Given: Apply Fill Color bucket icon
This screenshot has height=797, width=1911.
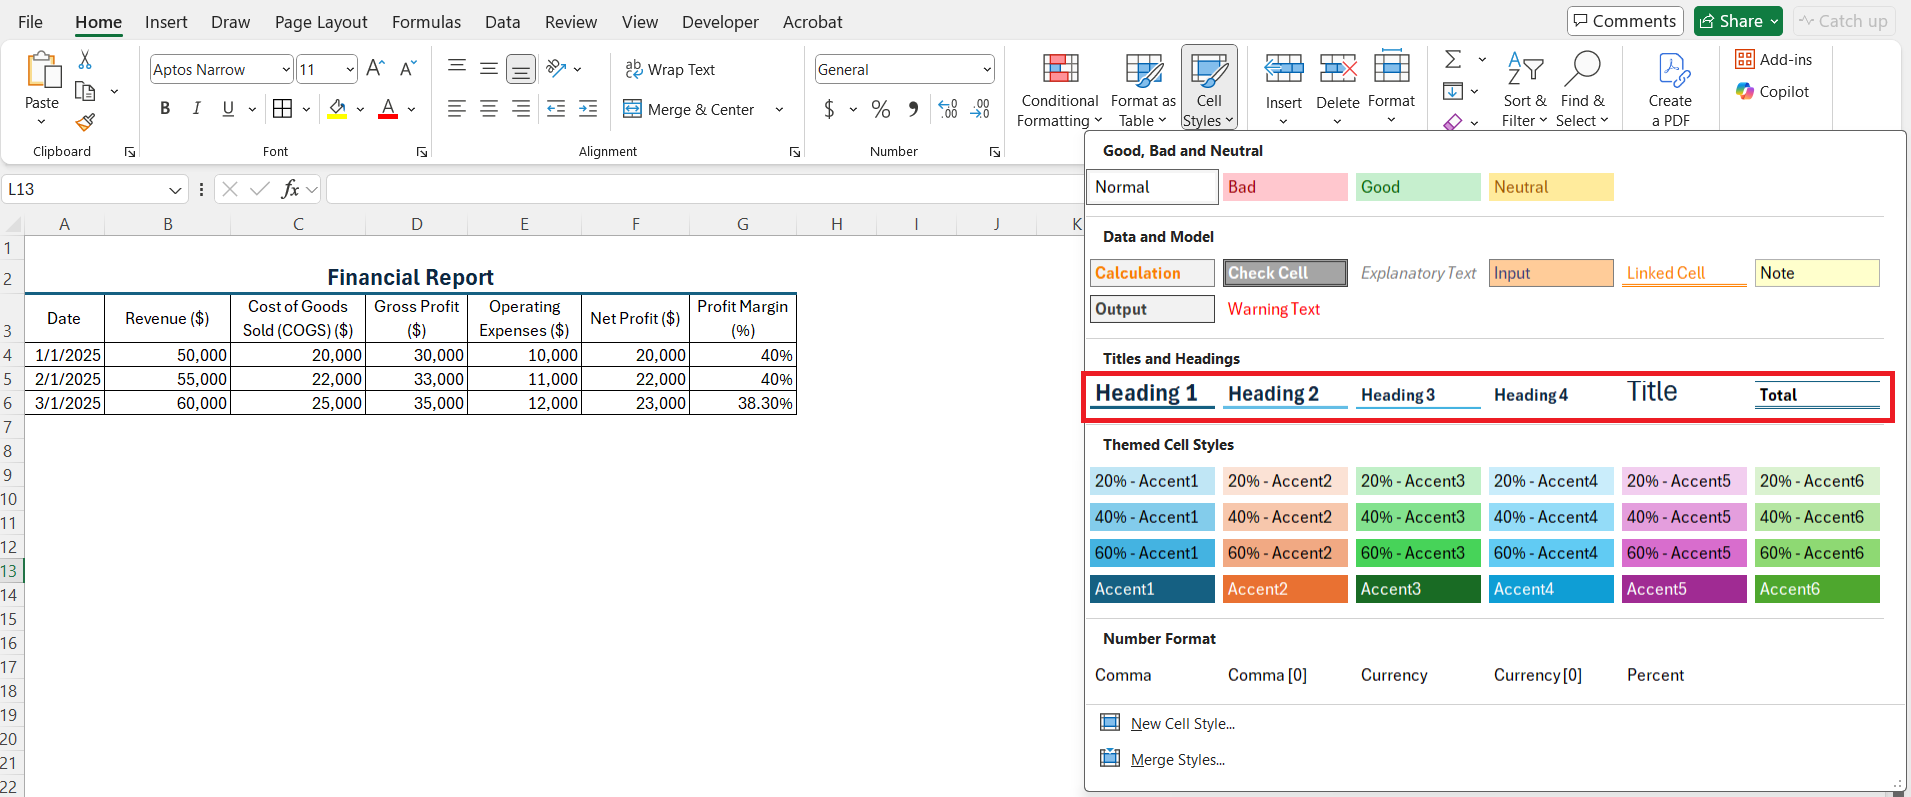Looking at the screenshot, I should pyautogui.click(x=338, y=109).
